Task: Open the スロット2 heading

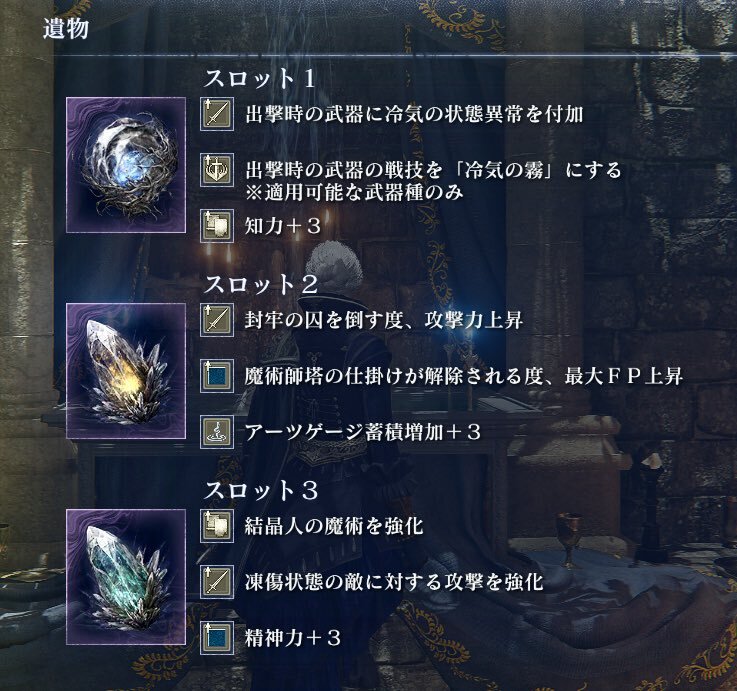Action: point(261,284)
